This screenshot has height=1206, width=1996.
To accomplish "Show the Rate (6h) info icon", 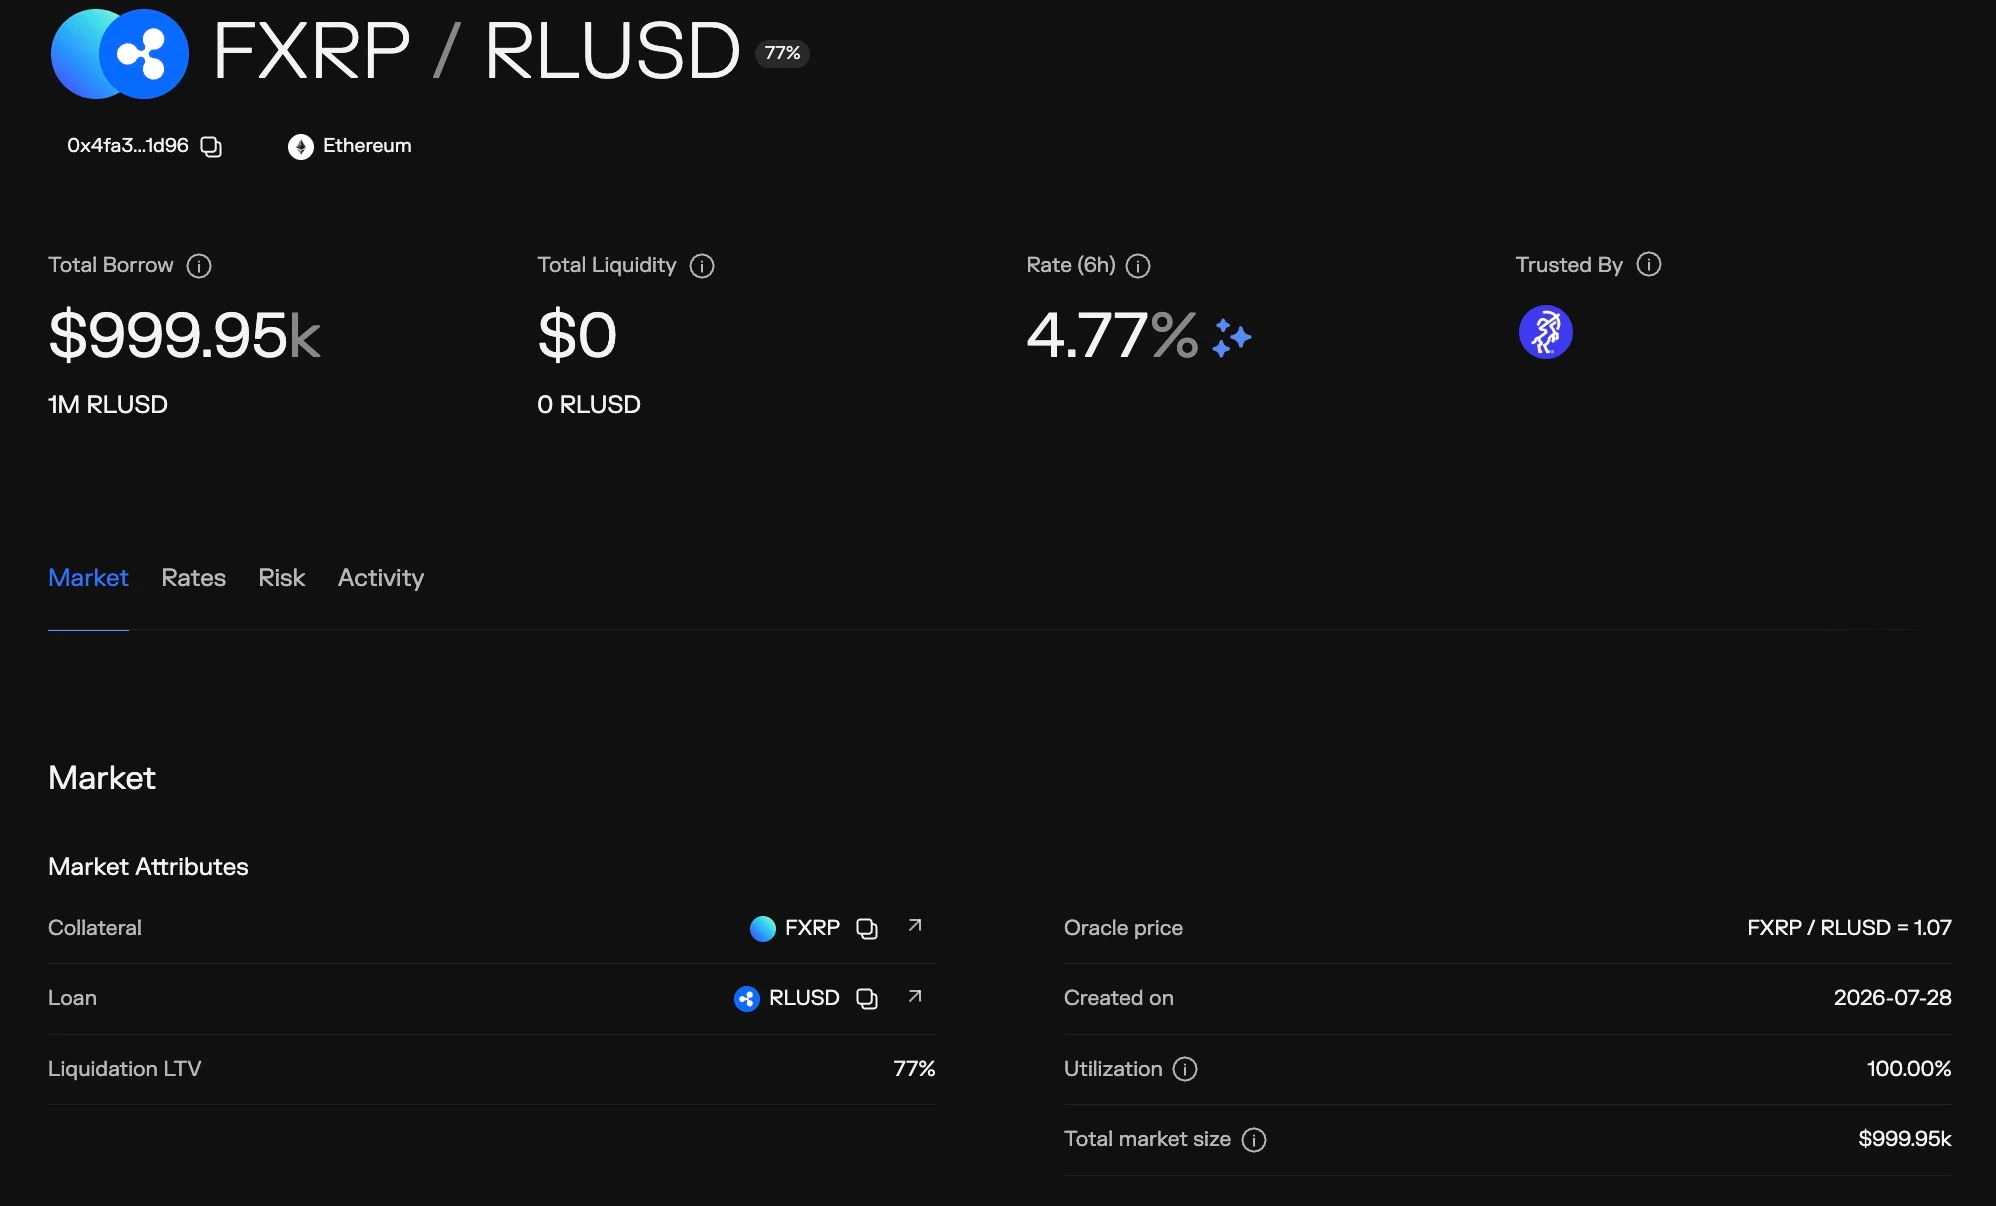I will click(x=1138, y=266).
